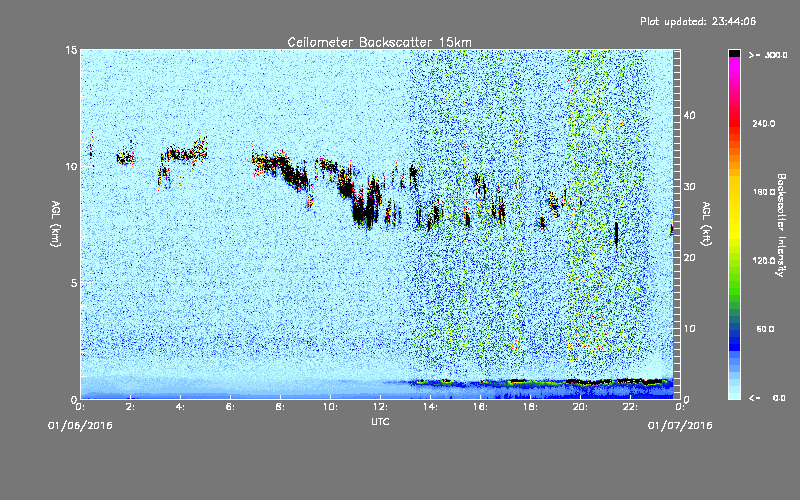Click the 15 tick label on the km axis
This screenshot has width=800, height=500.
[x=71, y=50]
